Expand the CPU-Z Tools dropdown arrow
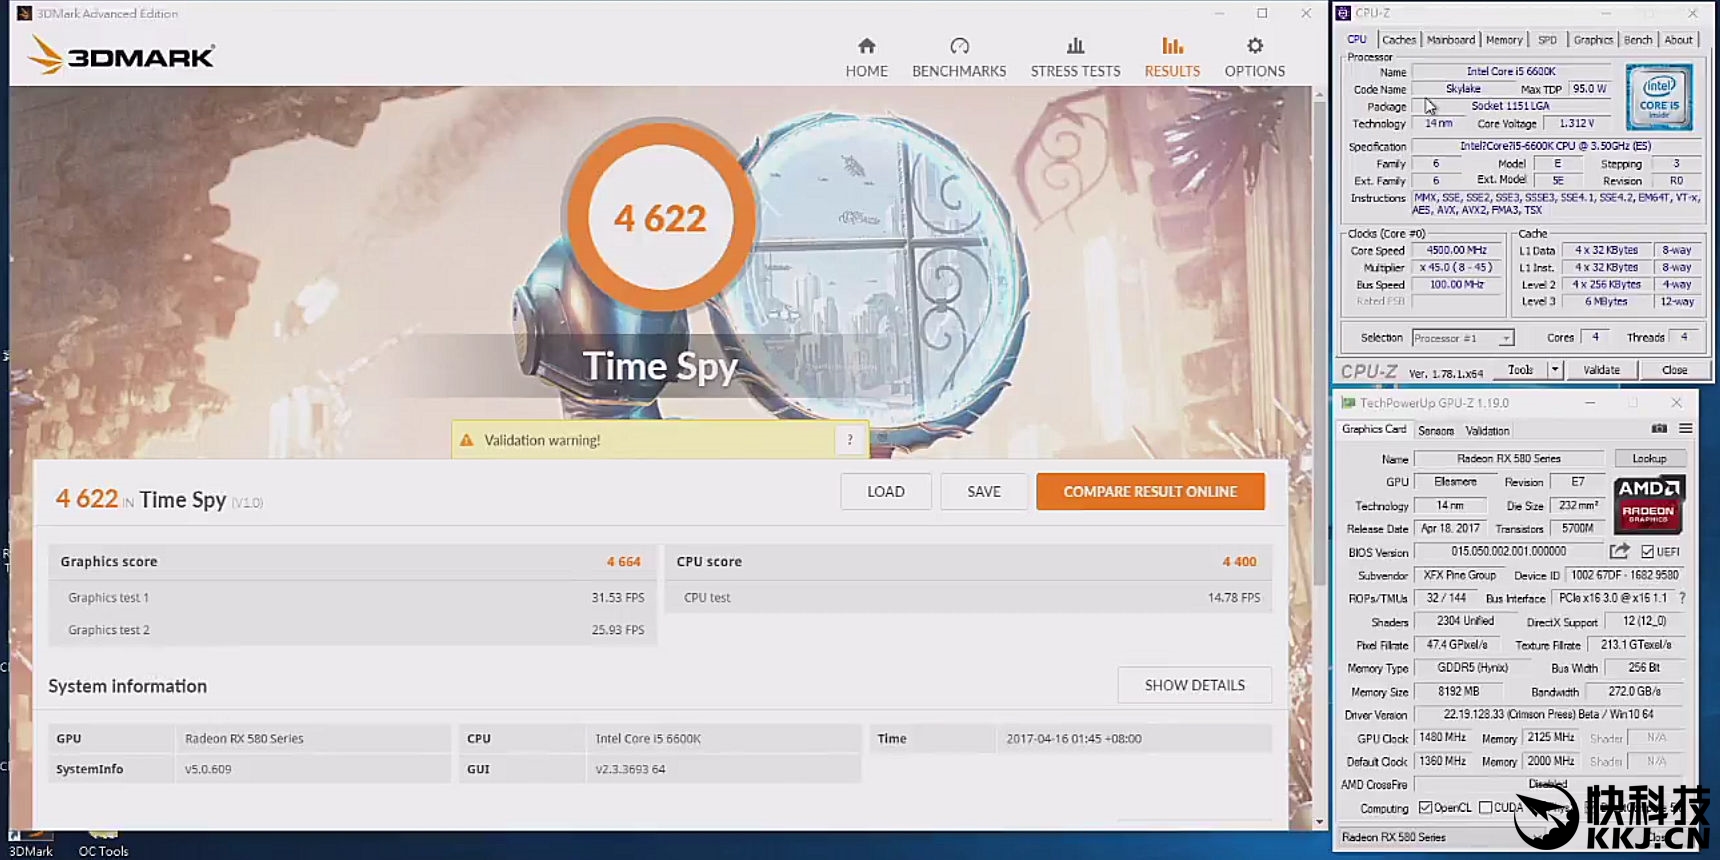 point(1554,370)
